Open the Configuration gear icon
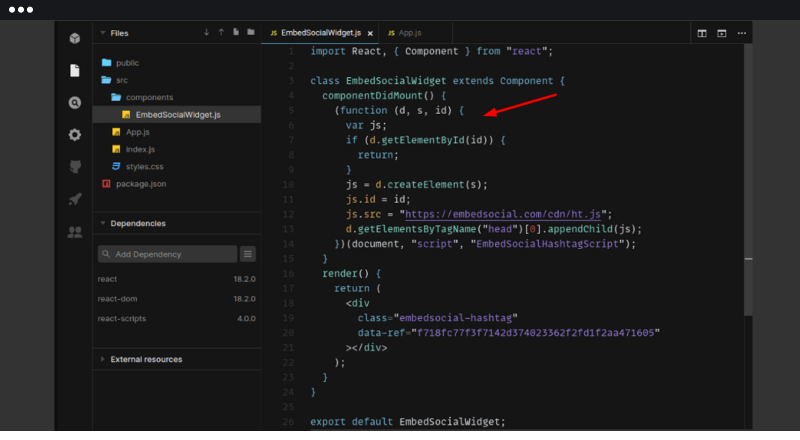Viewport: 800px width, 440px height. 74,135
